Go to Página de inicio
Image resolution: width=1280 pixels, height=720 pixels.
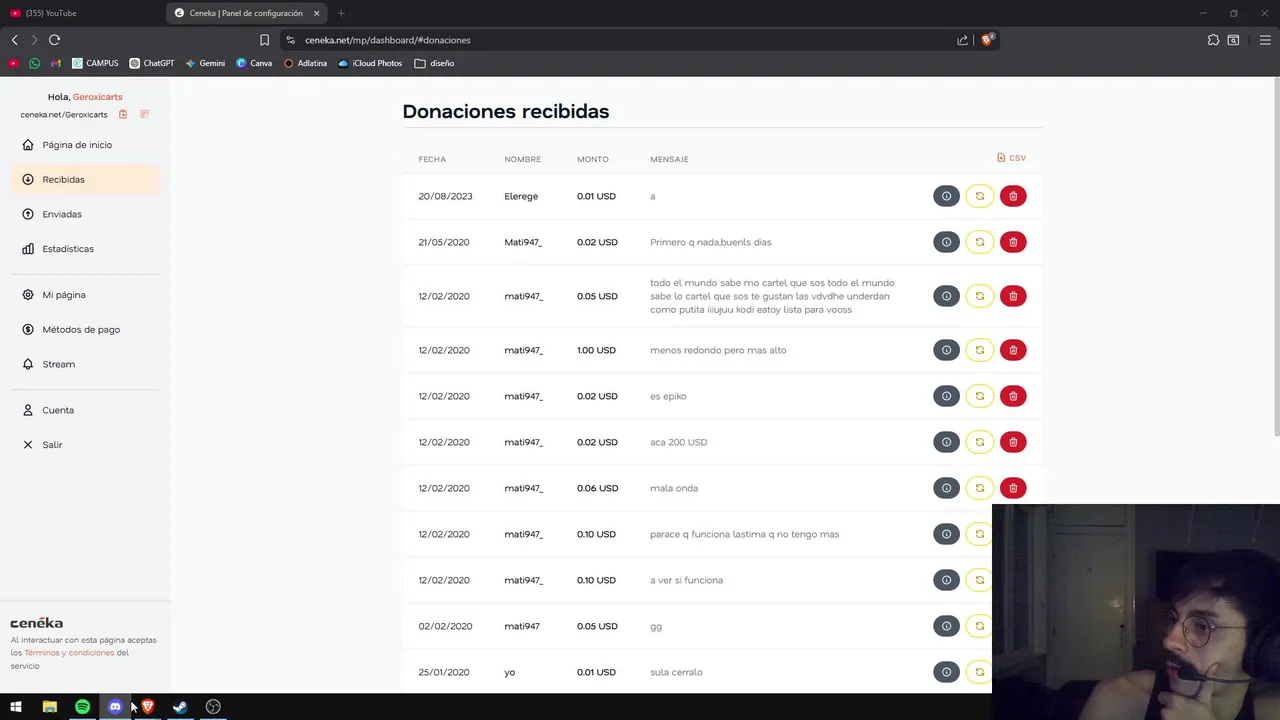coord(85,145)
